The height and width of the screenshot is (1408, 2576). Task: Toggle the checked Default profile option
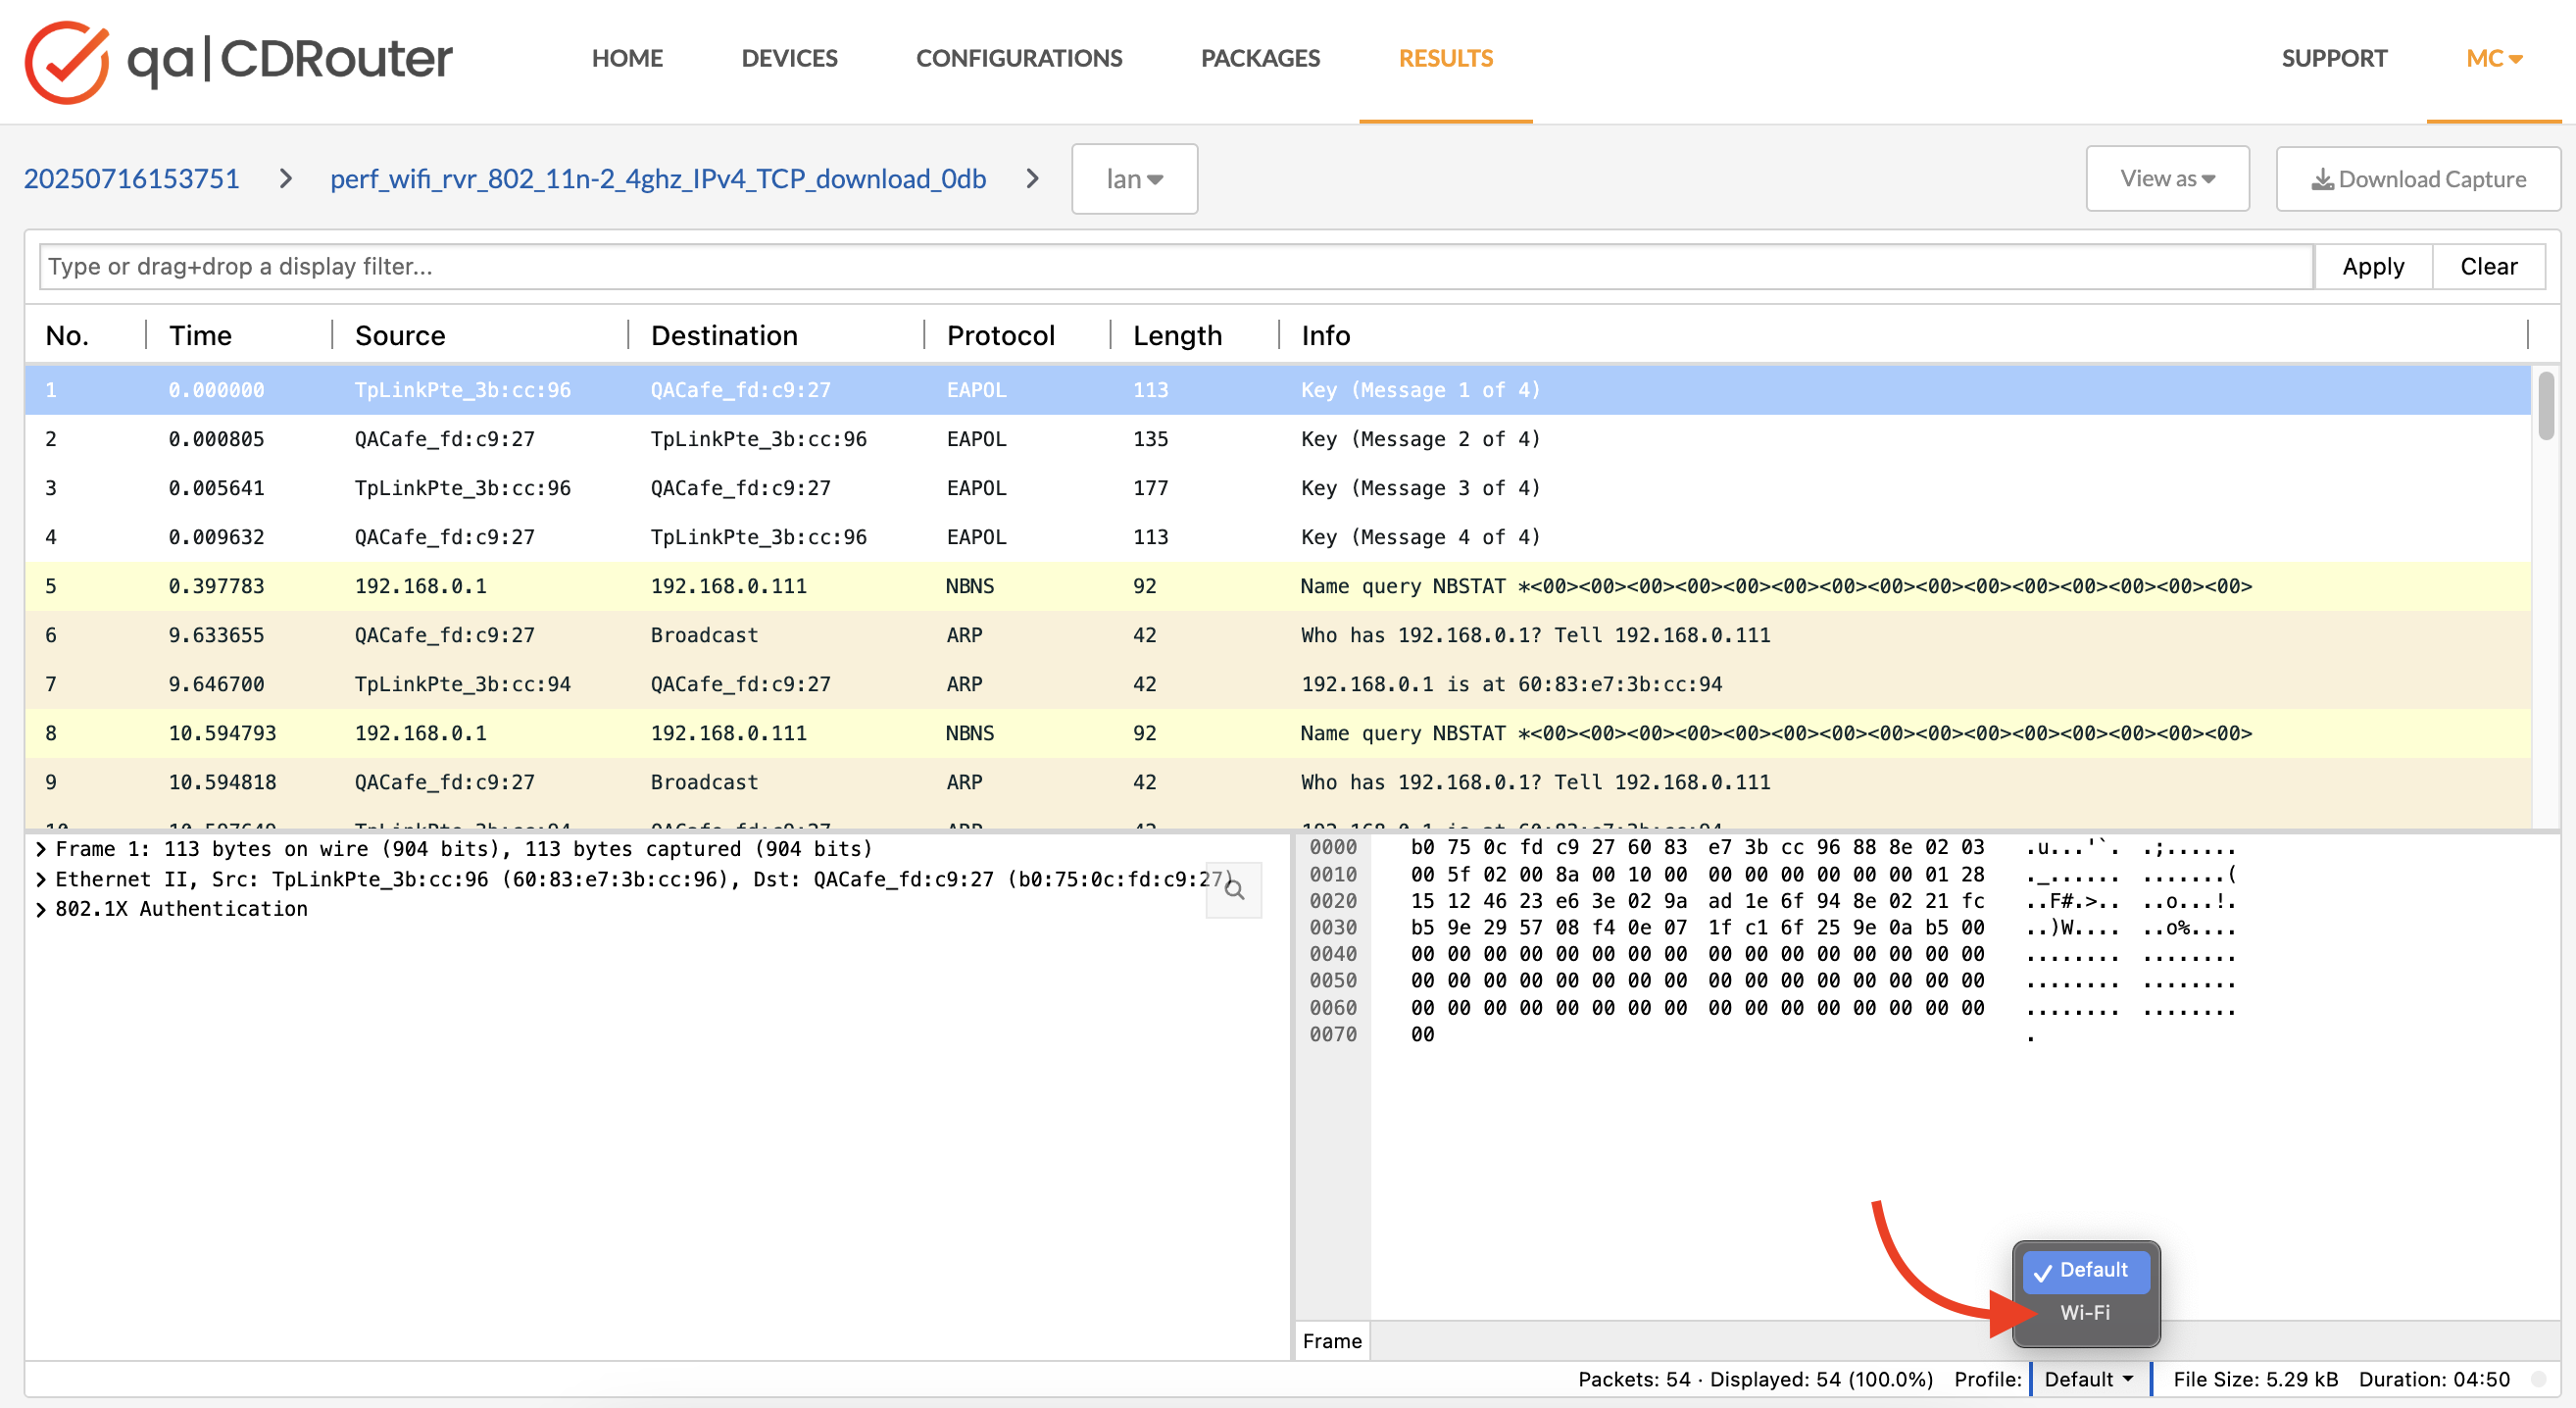[x=2085, y=1270]
